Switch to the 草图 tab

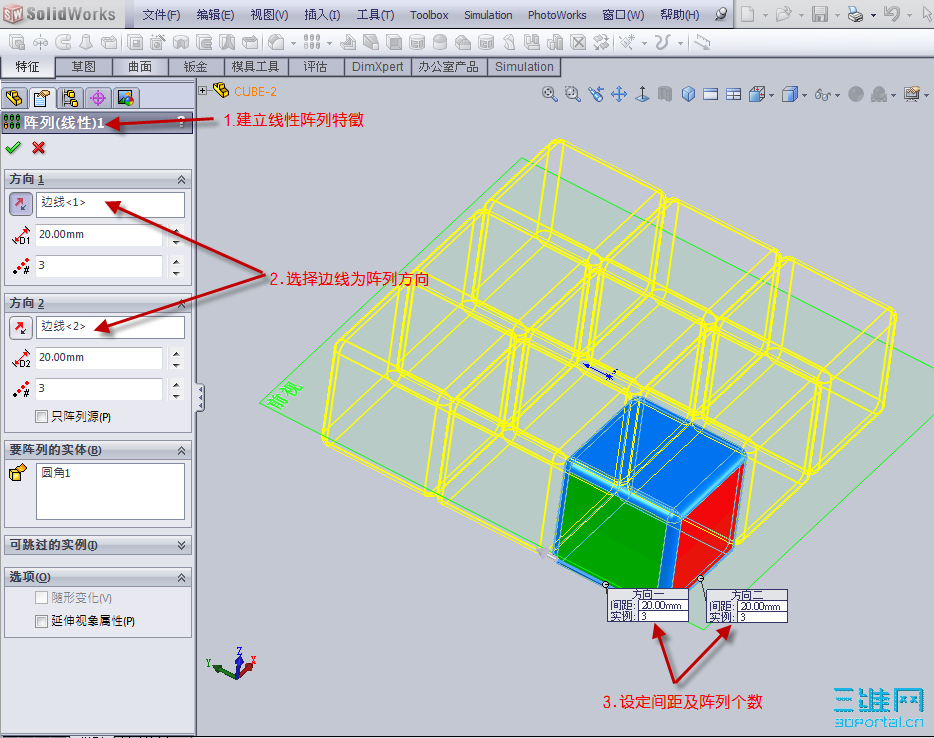tap(83, 67)
